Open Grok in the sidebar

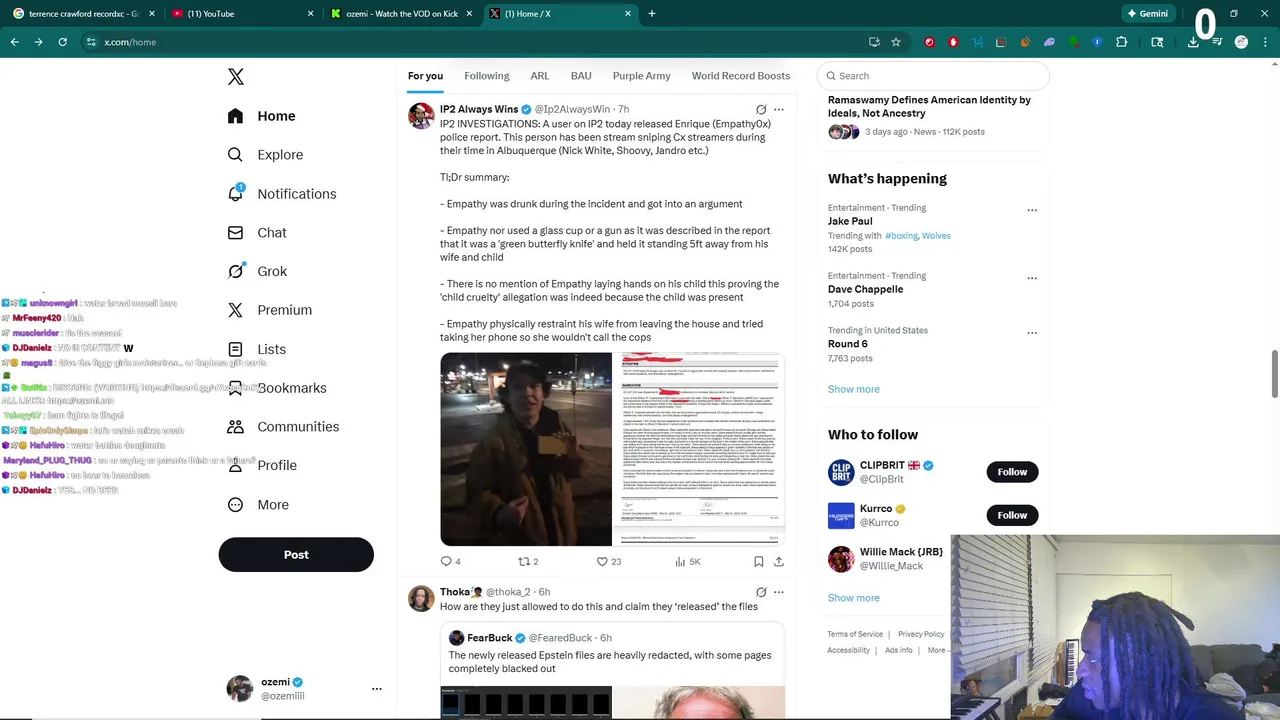pyautogui.click(x=257, y=271)
